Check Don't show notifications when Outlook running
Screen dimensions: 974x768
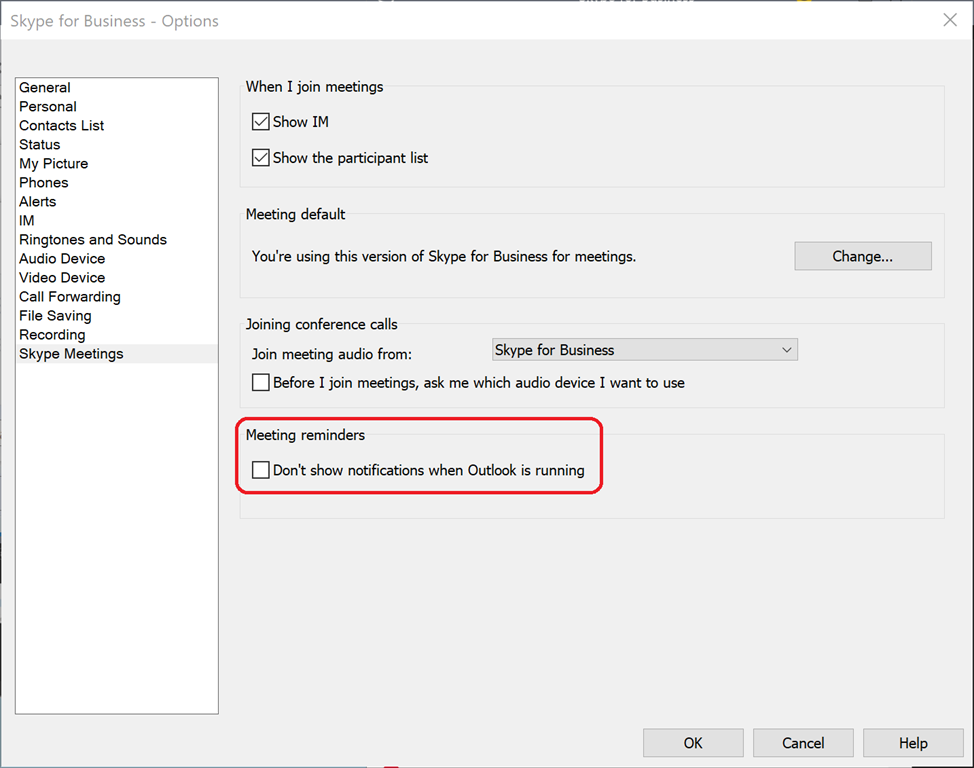click(261, 470)
